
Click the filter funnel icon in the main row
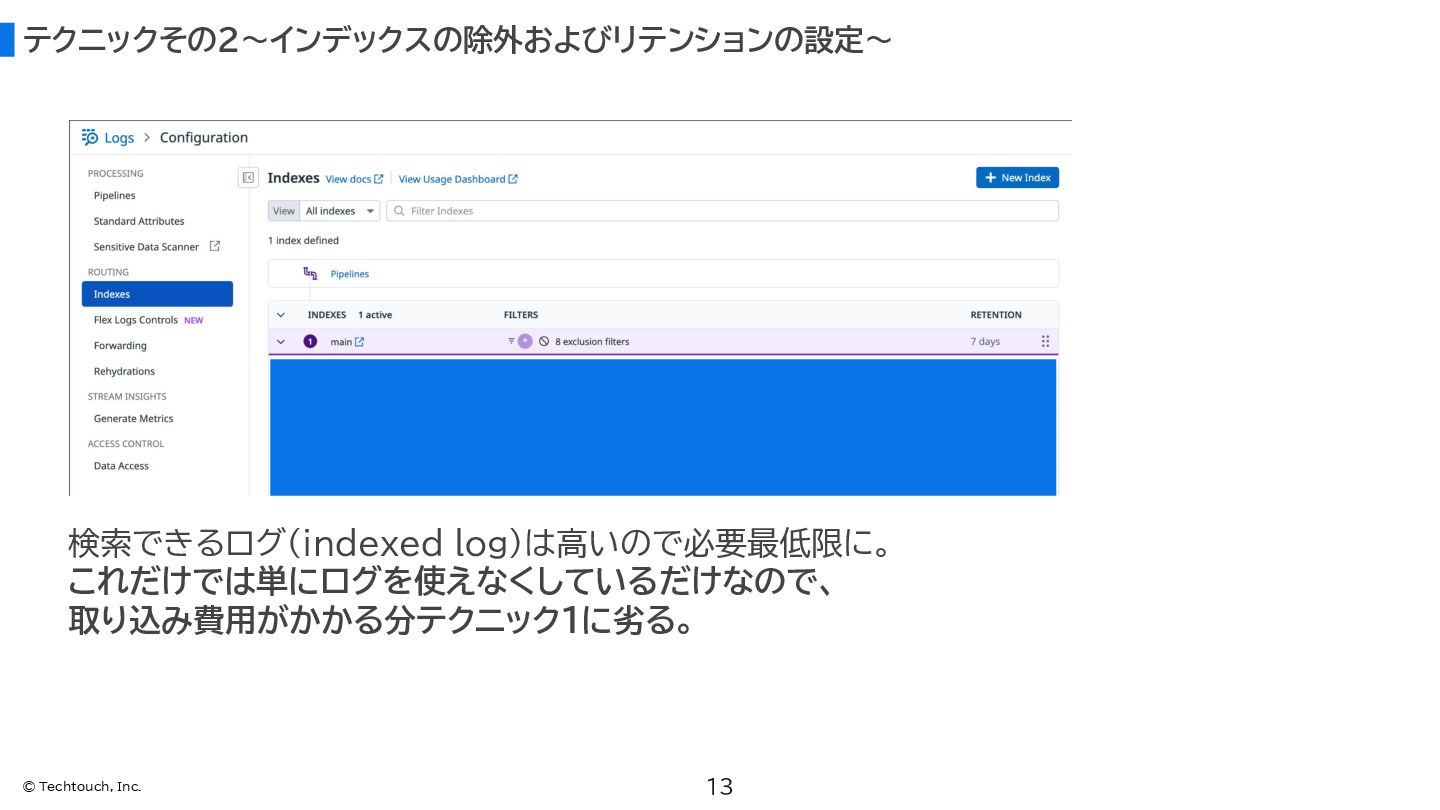pos(511,341)
